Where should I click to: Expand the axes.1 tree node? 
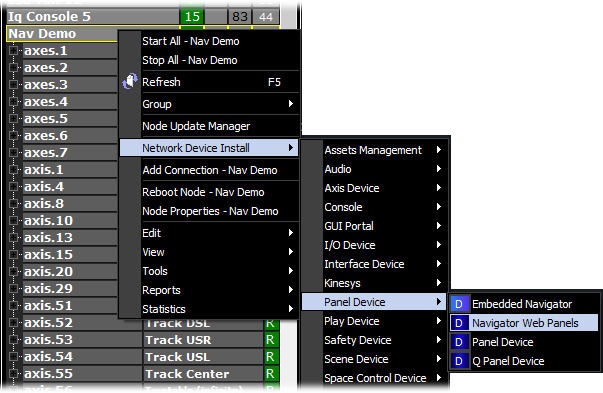(13, 50)
